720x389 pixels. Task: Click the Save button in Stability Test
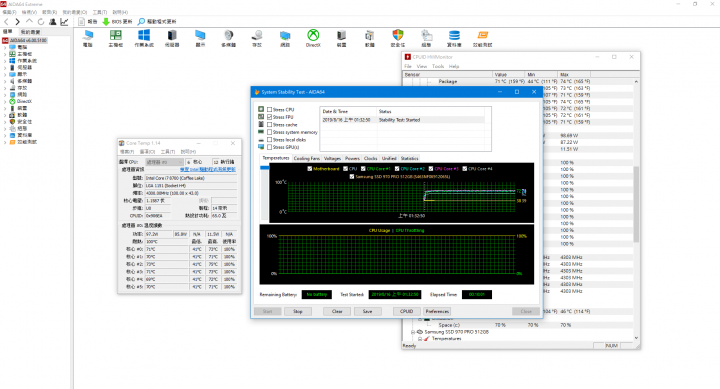[x=367, y=311]
